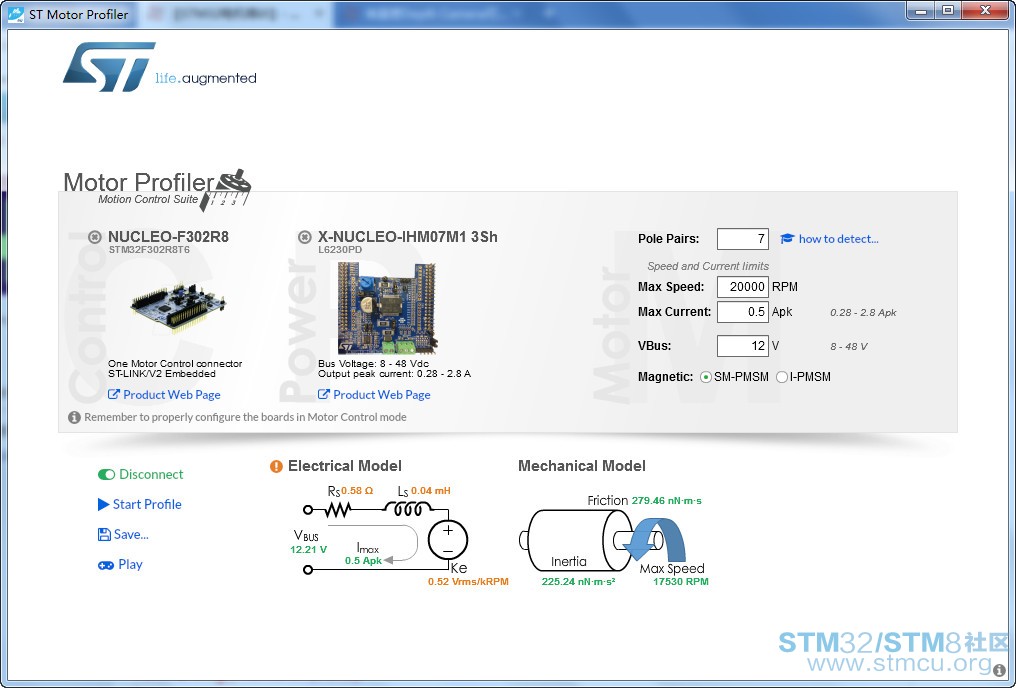The image size is (1016, 688).
Task: Click the X-NUCLEO-IHM07M1 power board photo
Action: pos(387,308)
